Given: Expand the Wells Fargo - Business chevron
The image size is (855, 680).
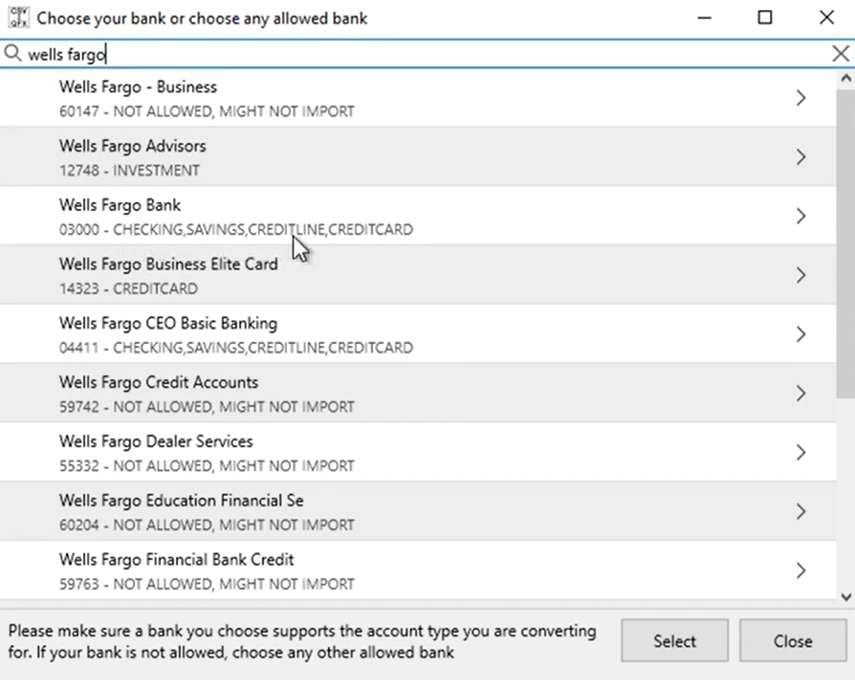Looking at the screenshot, I should [x=800, y=98].
